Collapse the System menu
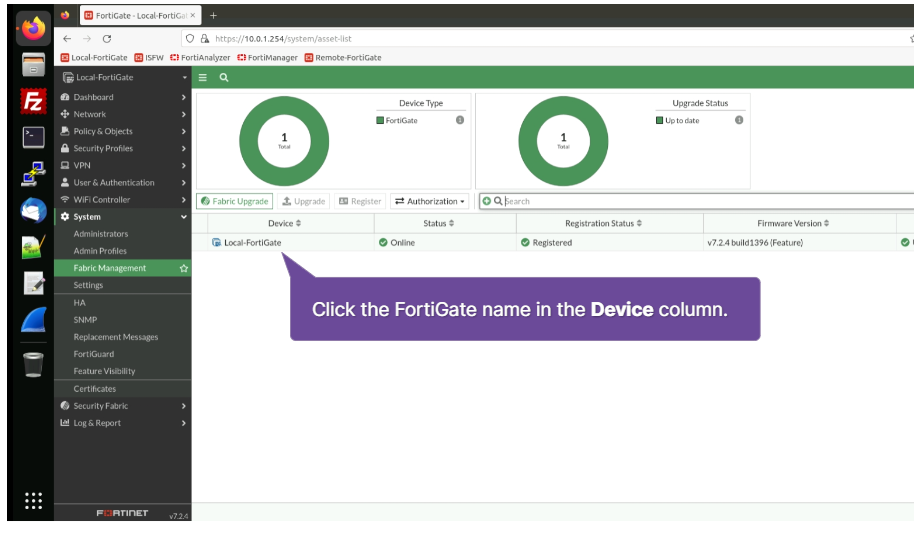 point(123,217)
